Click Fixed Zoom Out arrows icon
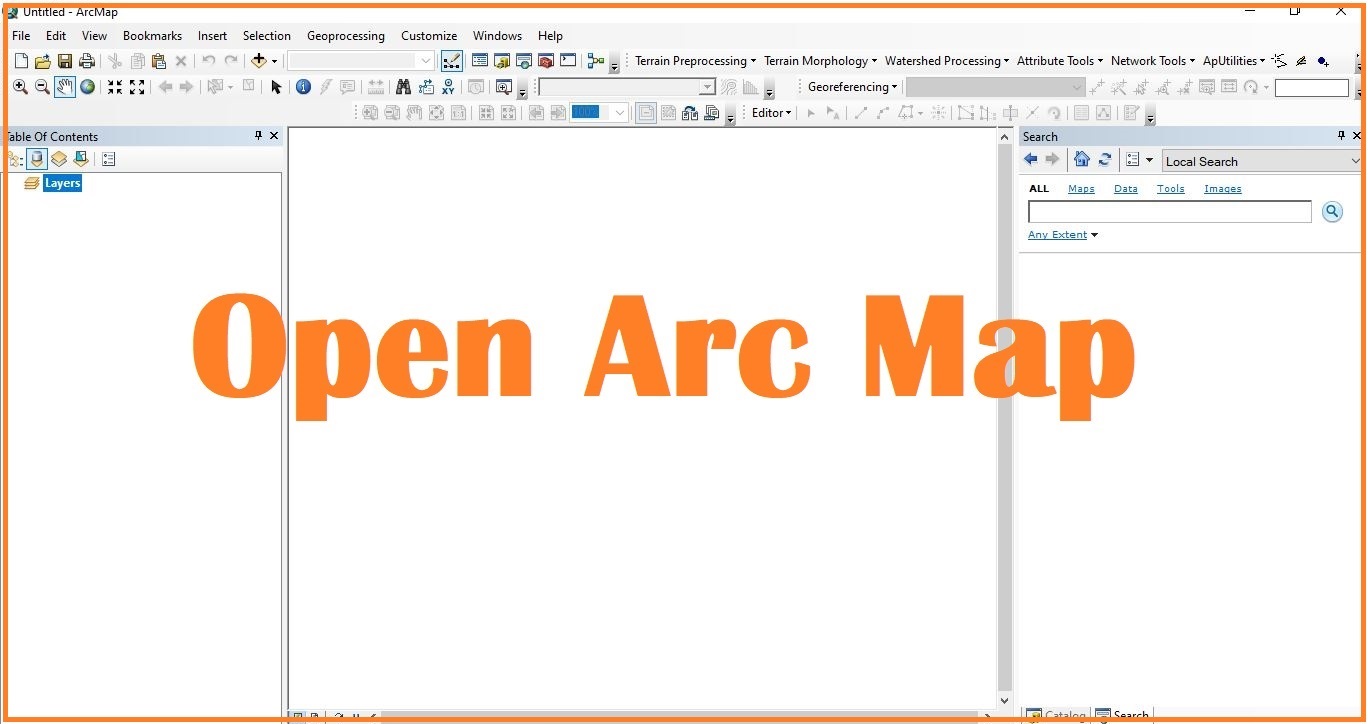Image resolution: width=1368 pixels, height=724 pixels. (x=137, y=87)
